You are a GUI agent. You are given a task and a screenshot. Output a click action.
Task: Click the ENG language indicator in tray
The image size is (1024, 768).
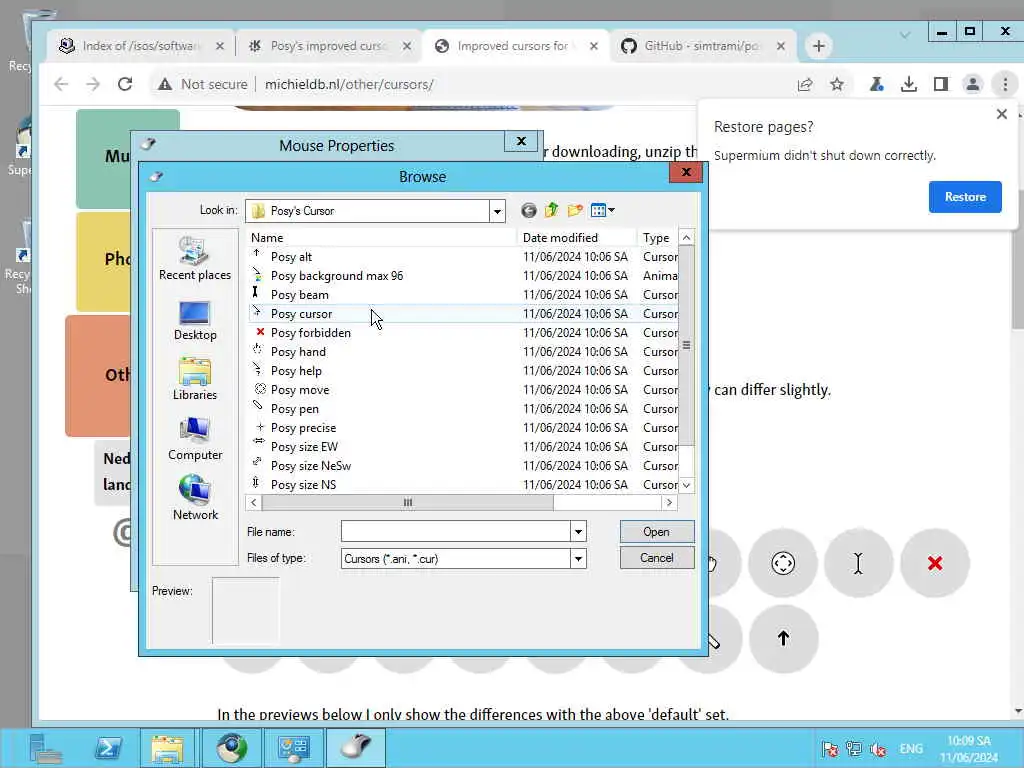(x=911, y=748)
